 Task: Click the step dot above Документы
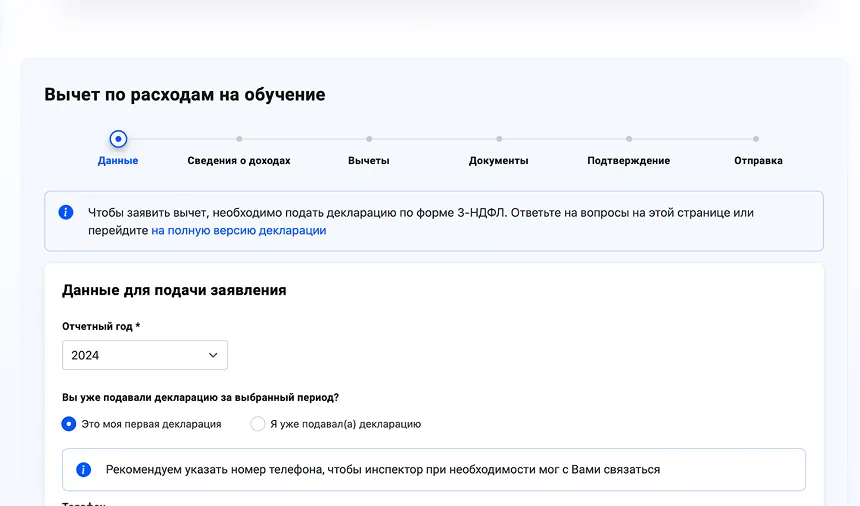coord(499,139)
